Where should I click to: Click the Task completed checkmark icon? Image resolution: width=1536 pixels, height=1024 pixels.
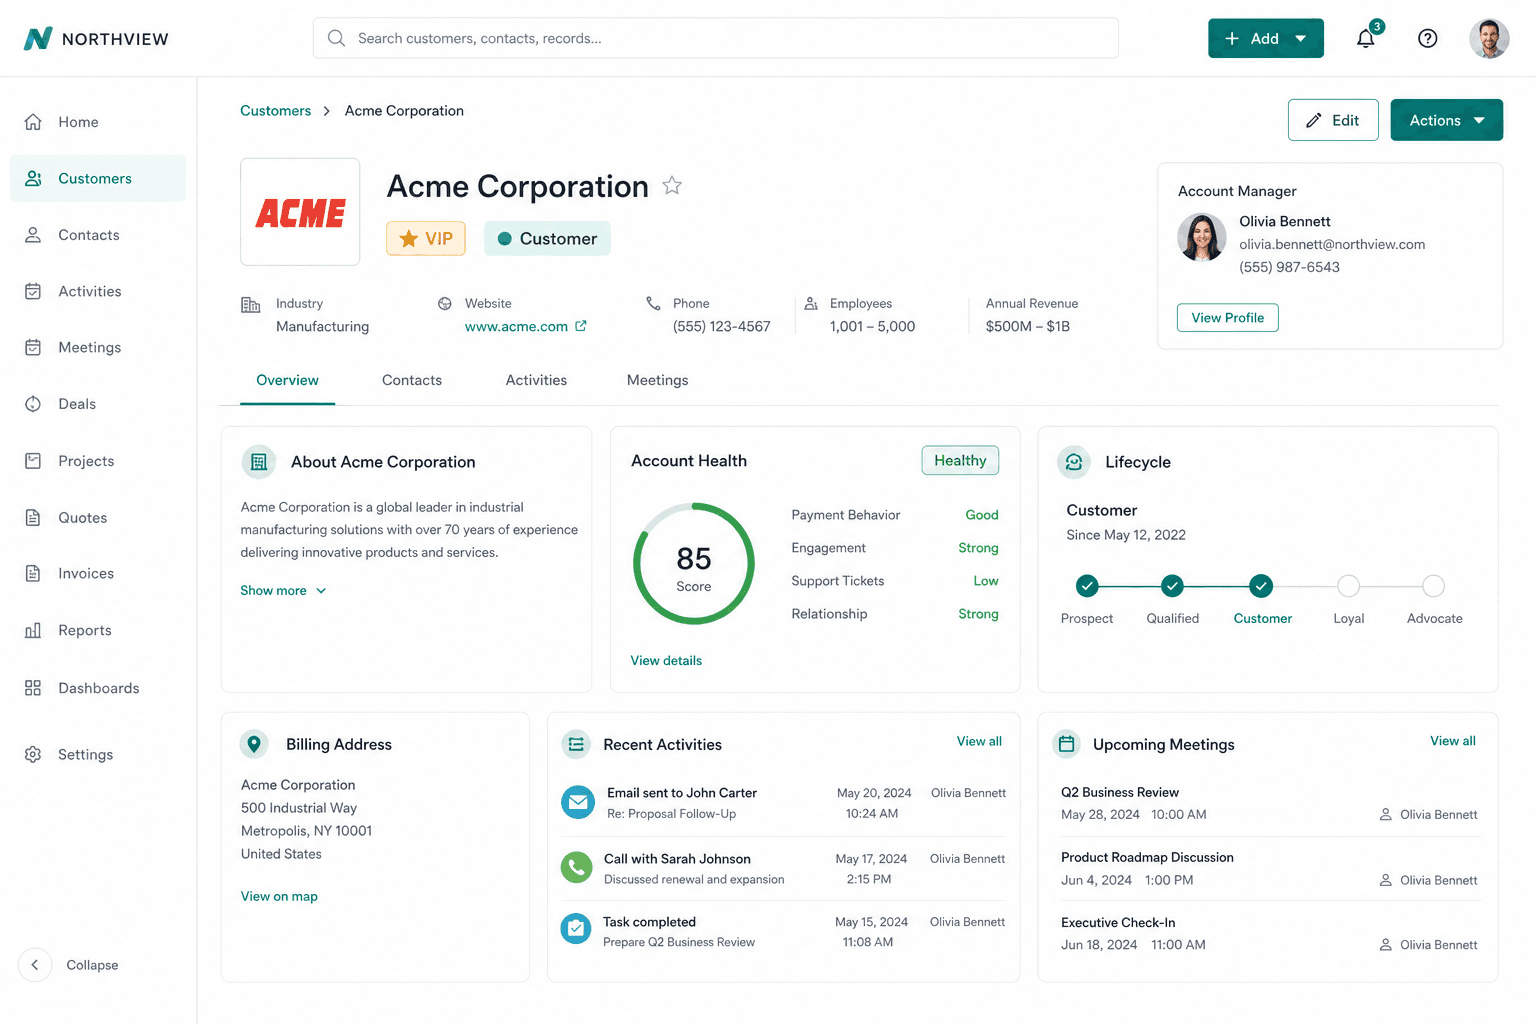tap(576, 930)
